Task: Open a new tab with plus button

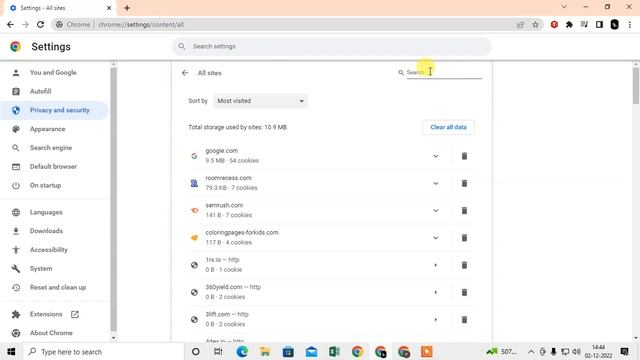Action: click(127, 8)
